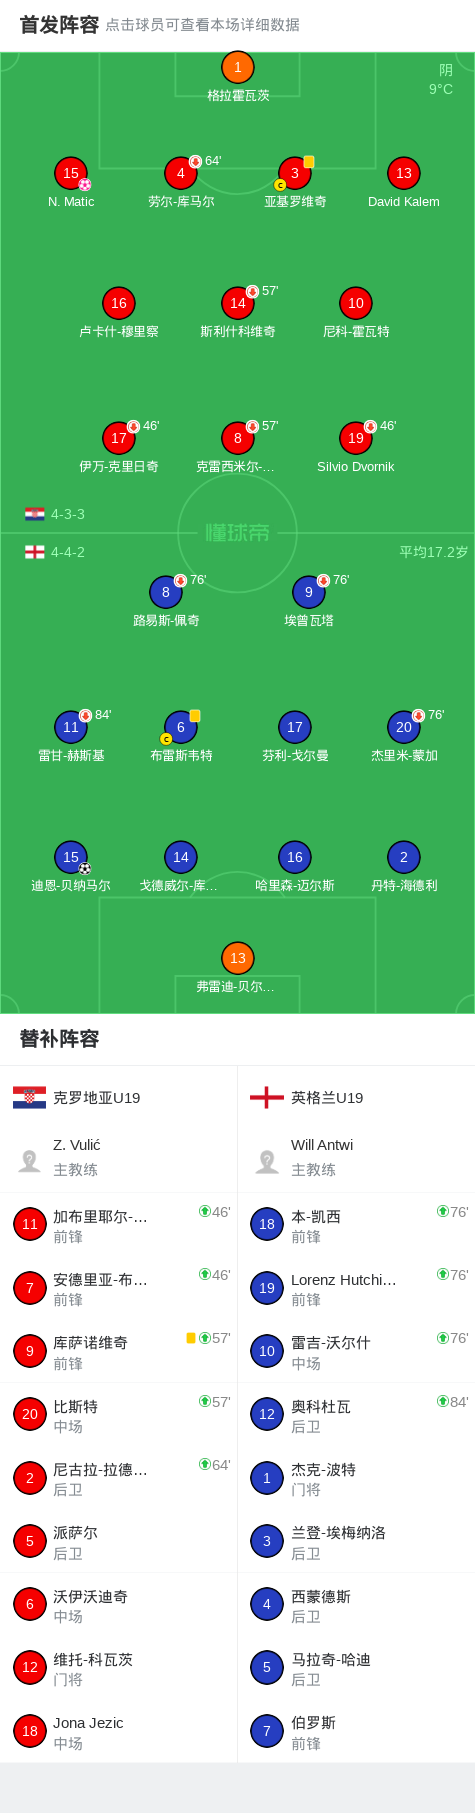The width and height of the screenshot is (475, 1813).
Task: Tap 尼科-霍瓦特 number 10 player icon
Action: pyautogui.click(x=355, y=303)
